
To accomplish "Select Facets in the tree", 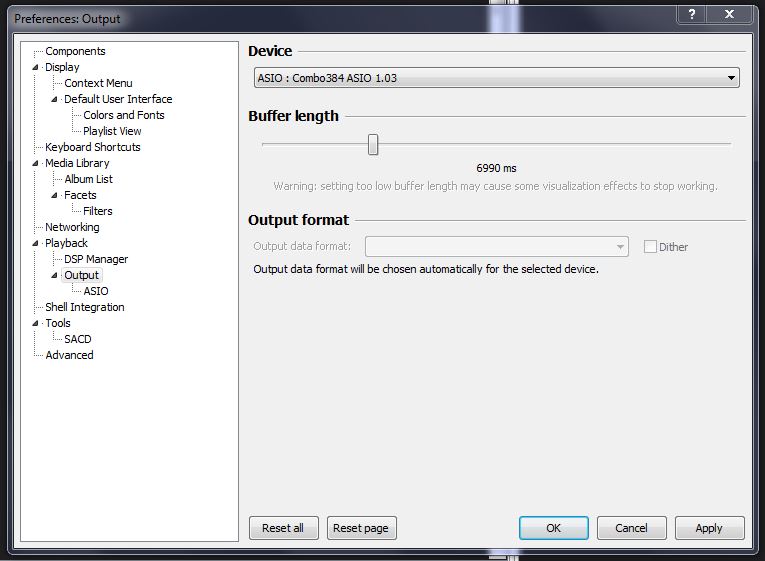I will point(80,196).
